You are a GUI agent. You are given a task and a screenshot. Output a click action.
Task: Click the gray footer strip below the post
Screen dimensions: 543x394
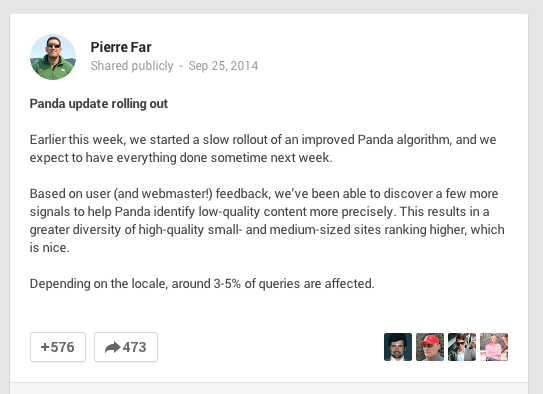tap(269, 388)
